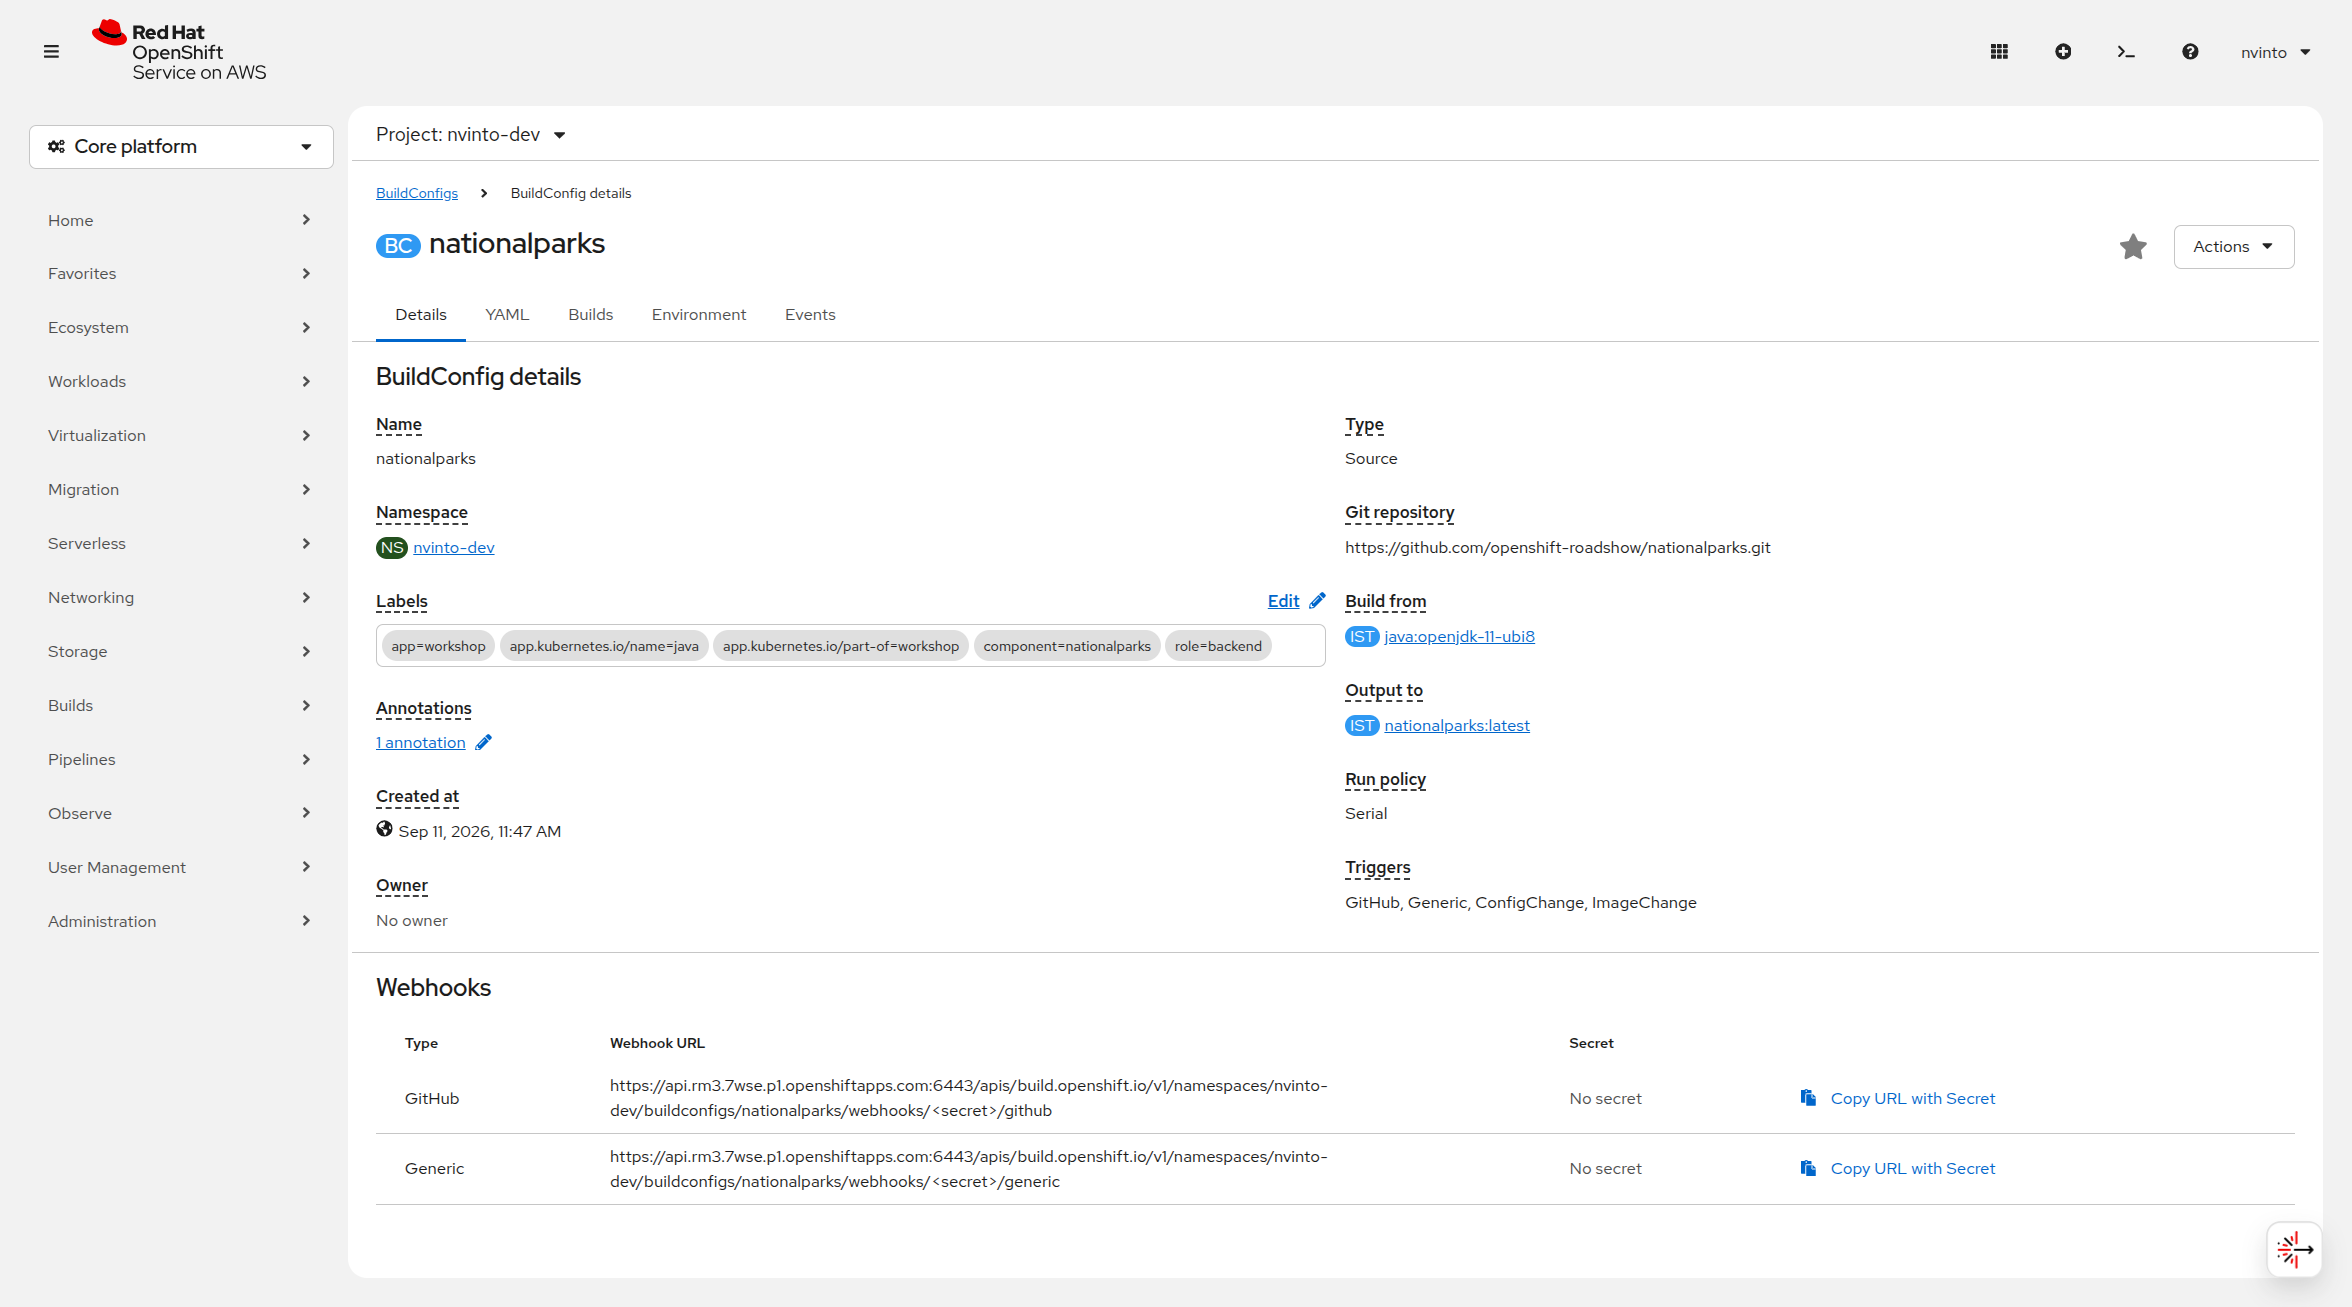Open the application launcher grid
The height and width of the screenshot is (1307, 2352).
pyautogui.click(x=1999, y=52)
